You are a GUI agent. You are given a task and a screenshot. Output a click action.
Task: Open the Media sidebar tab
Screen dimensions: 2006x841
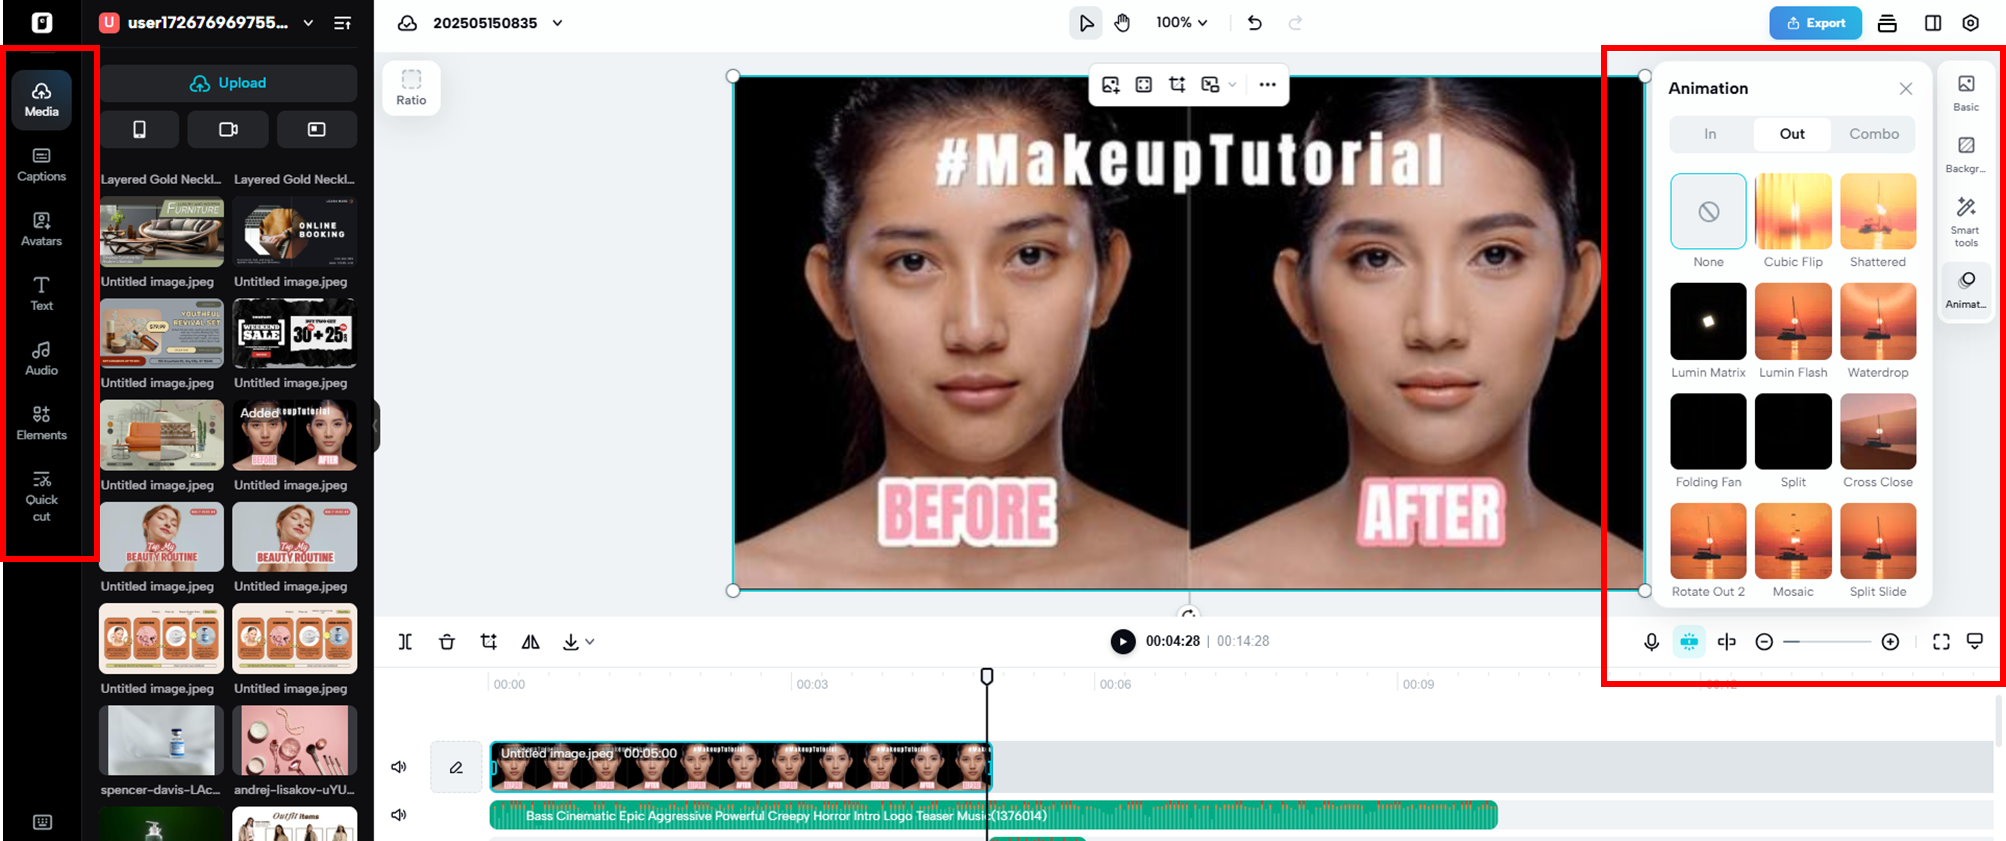click(41, 100)
